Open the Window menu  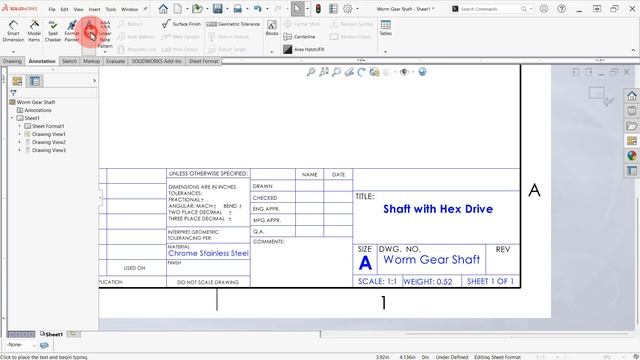[x=129, y=9]
